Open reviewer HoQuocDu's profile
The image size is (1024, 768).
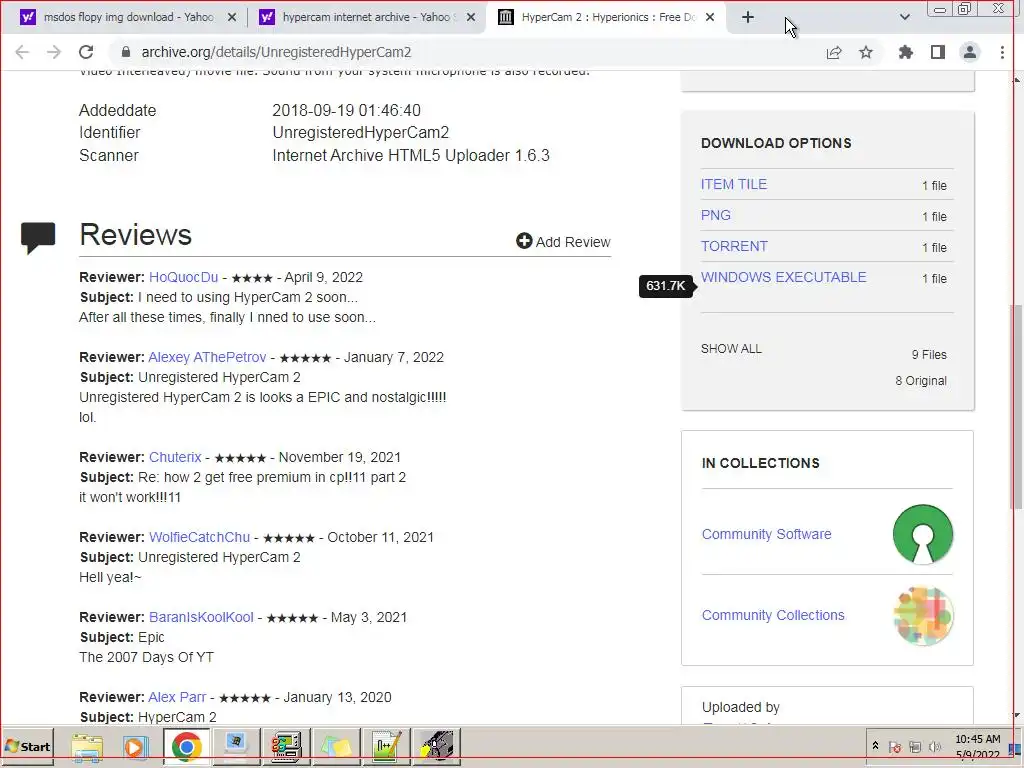pos(184,277)
